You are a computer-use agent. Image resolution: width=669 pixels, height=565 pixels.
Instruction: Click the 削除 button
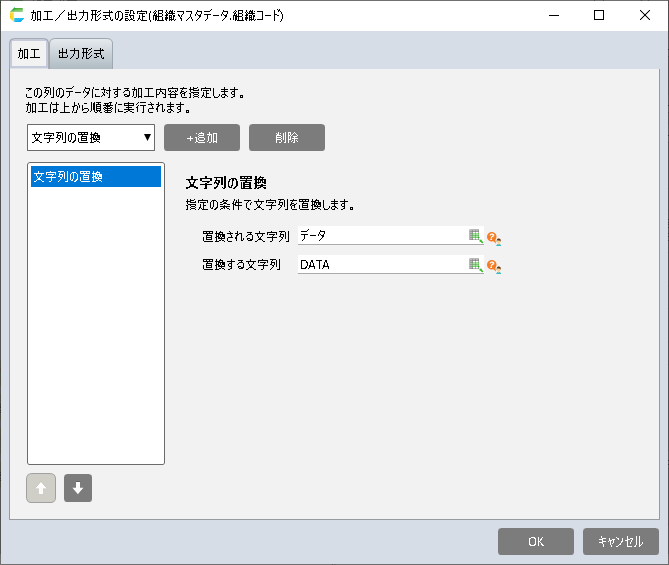point(287,138)
